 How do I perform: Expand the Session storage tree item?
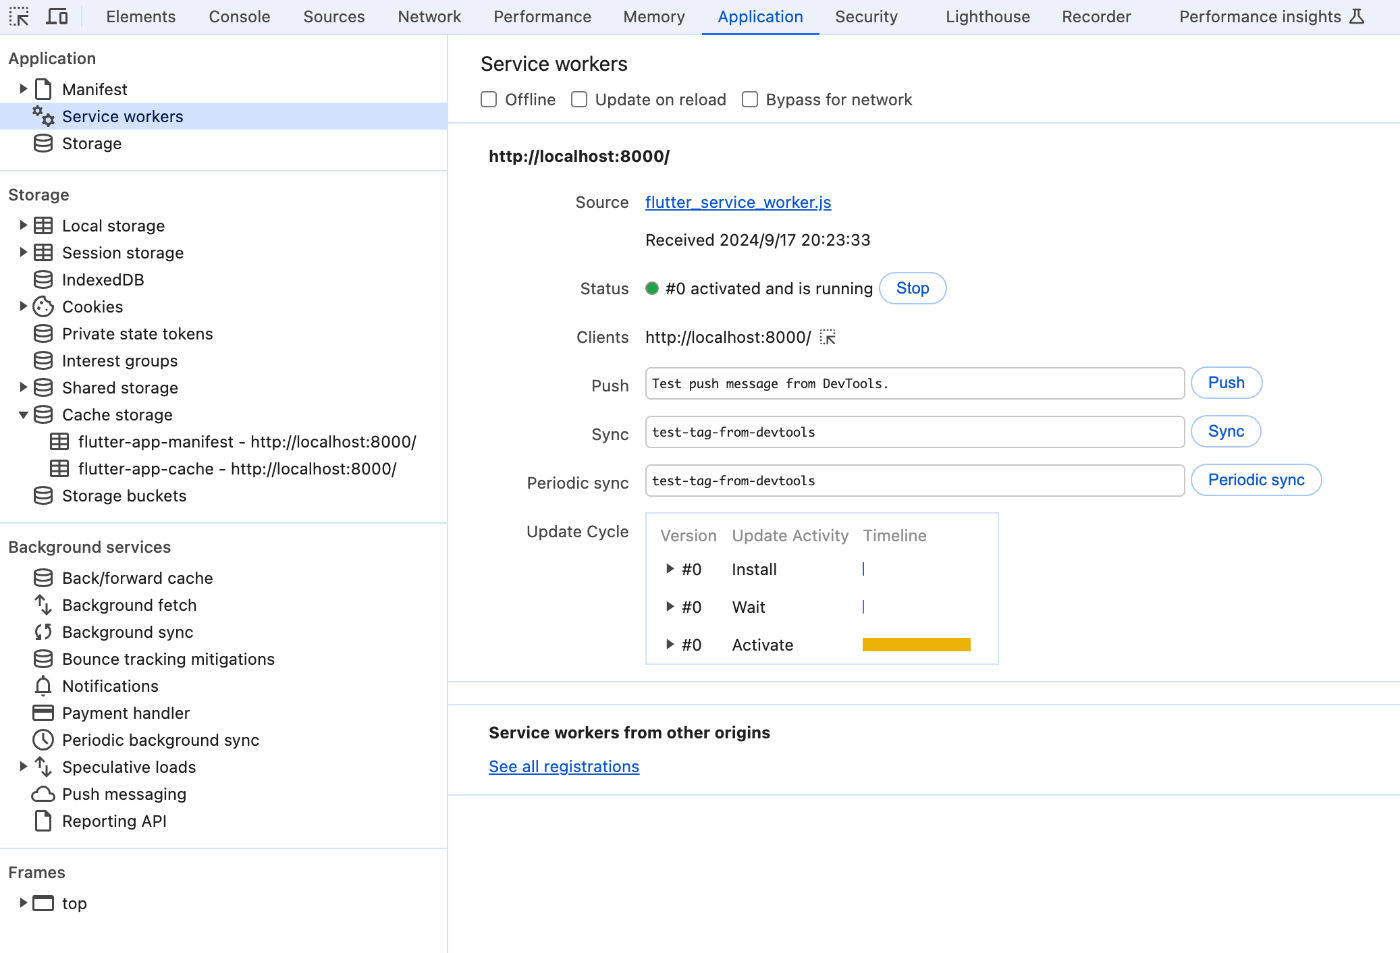pos(23,253)
